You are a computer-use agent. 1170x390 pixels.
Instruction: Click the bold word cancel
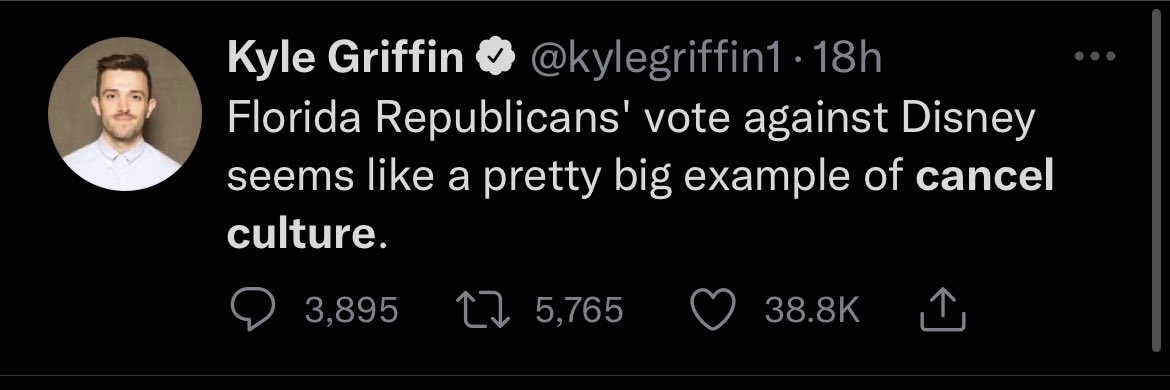pos(984,176)
